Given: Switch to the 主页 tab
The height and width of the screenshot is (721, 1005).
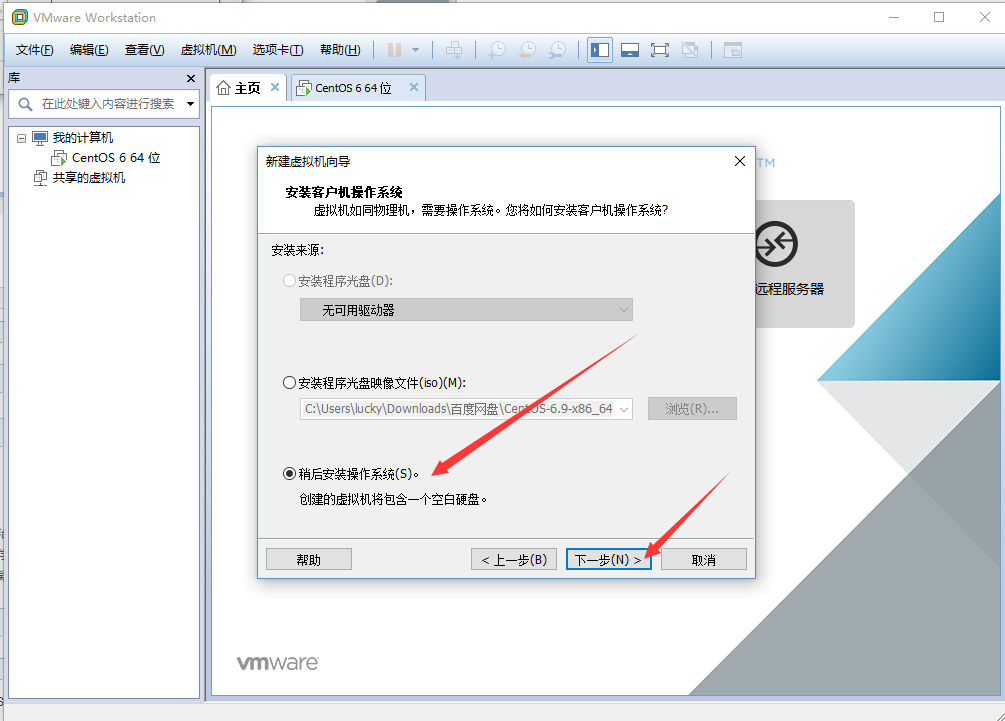Looking at the screenshot, I should pyautogui.click(x=247, y=88).
